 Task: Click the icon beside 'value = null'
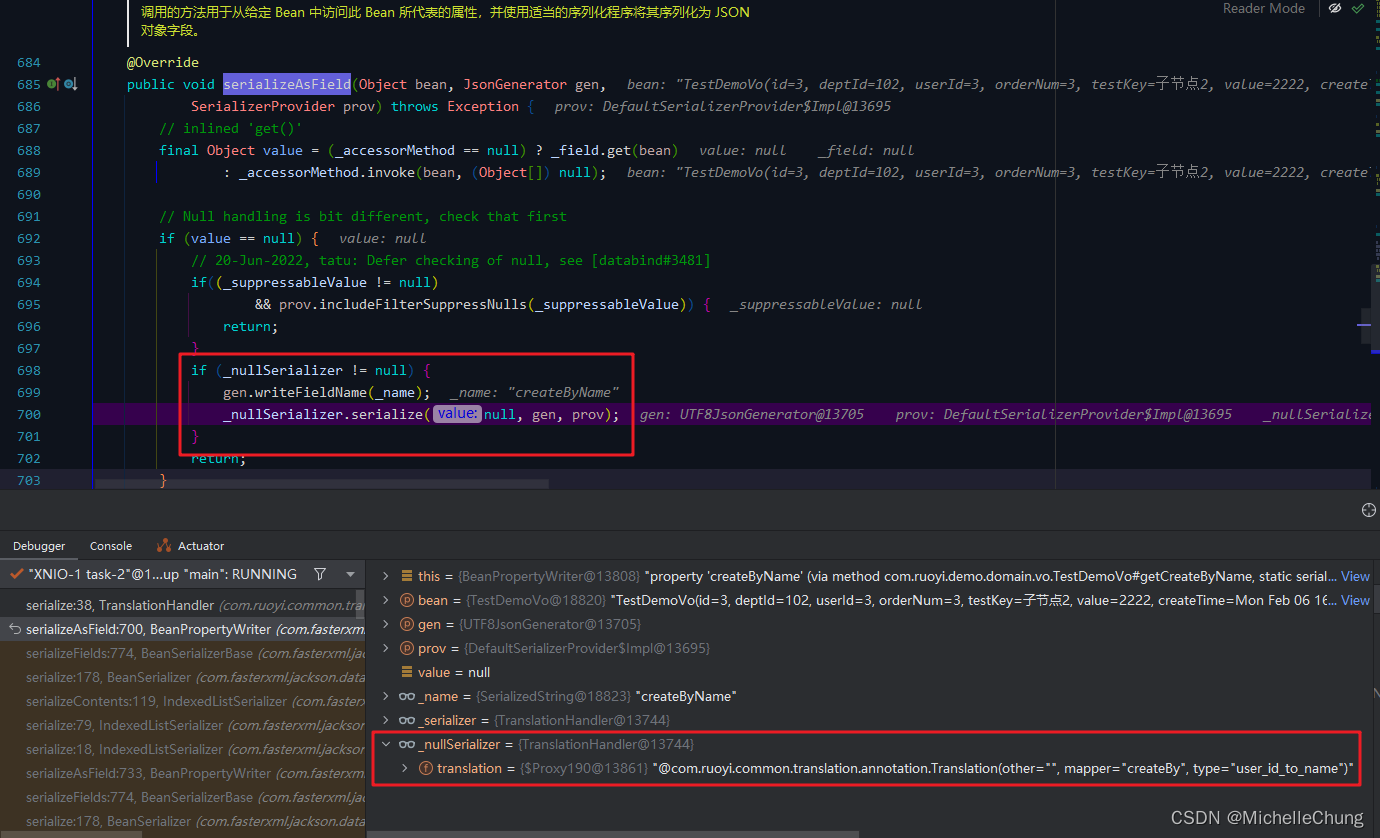[407, 672]
